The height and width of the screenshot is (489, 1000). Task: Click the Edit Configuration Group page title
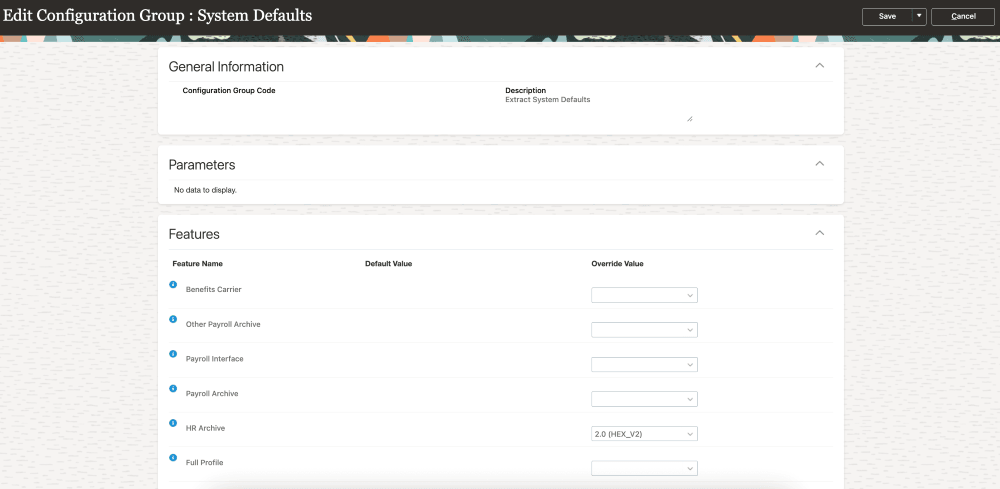coord(158,15)
